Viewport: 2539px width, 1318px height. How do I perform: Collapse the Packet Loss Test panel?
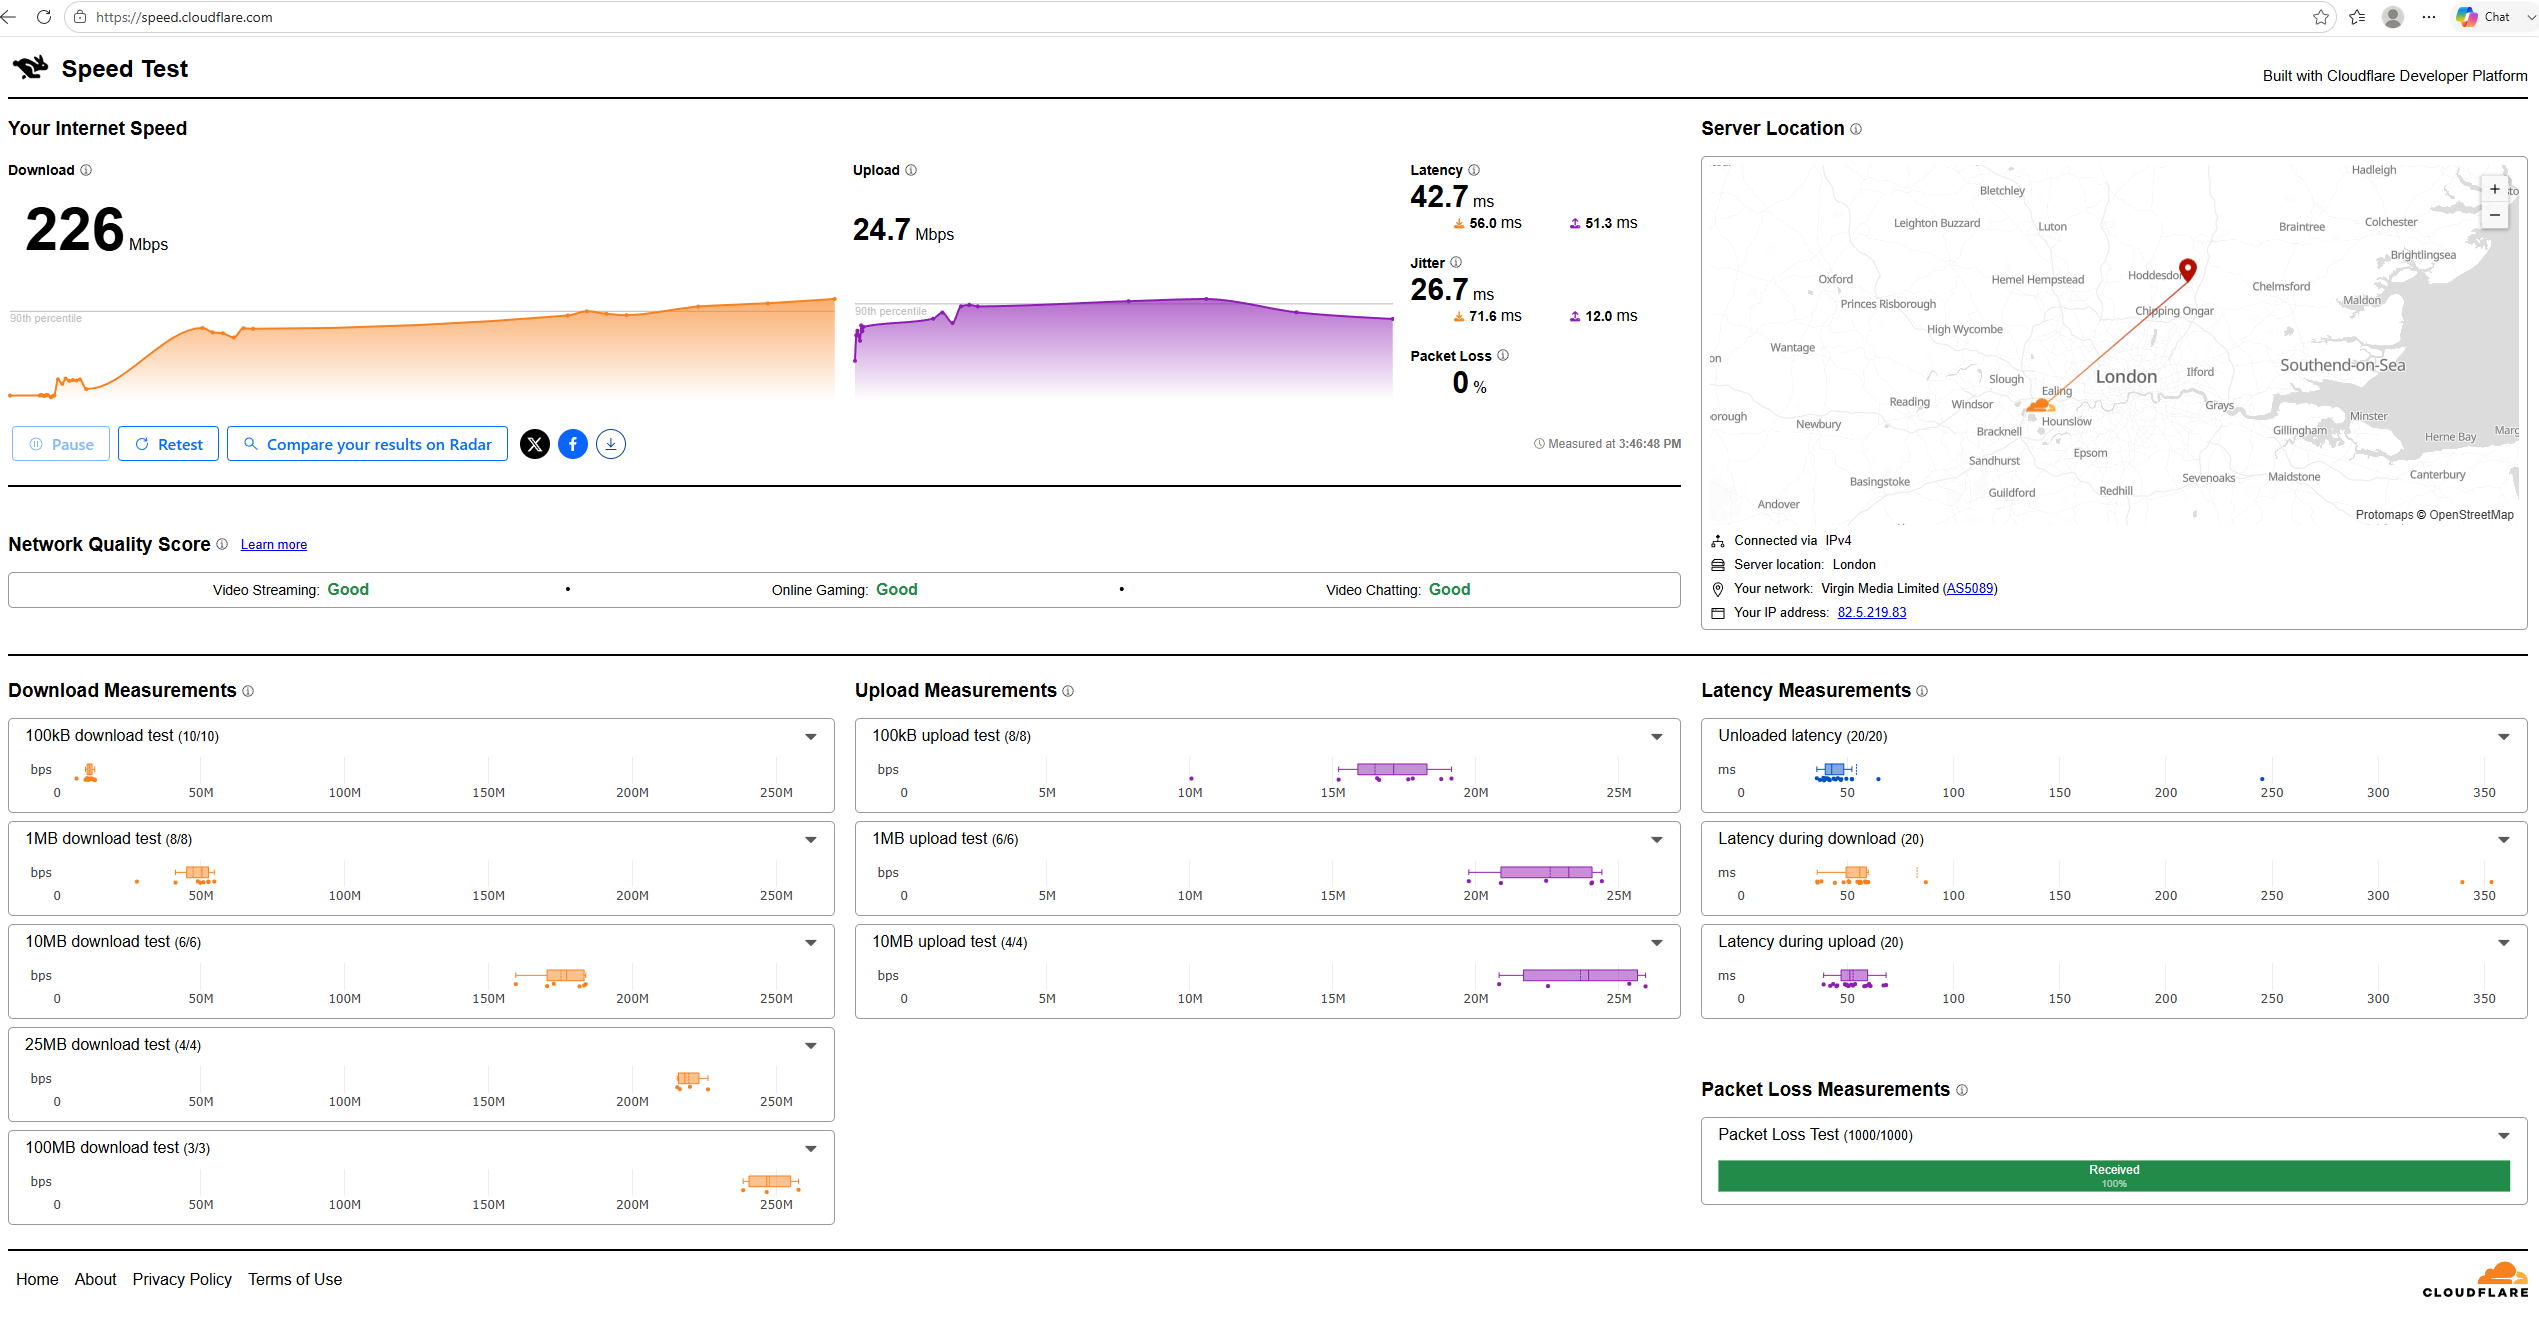[x=2504, y=1136]
